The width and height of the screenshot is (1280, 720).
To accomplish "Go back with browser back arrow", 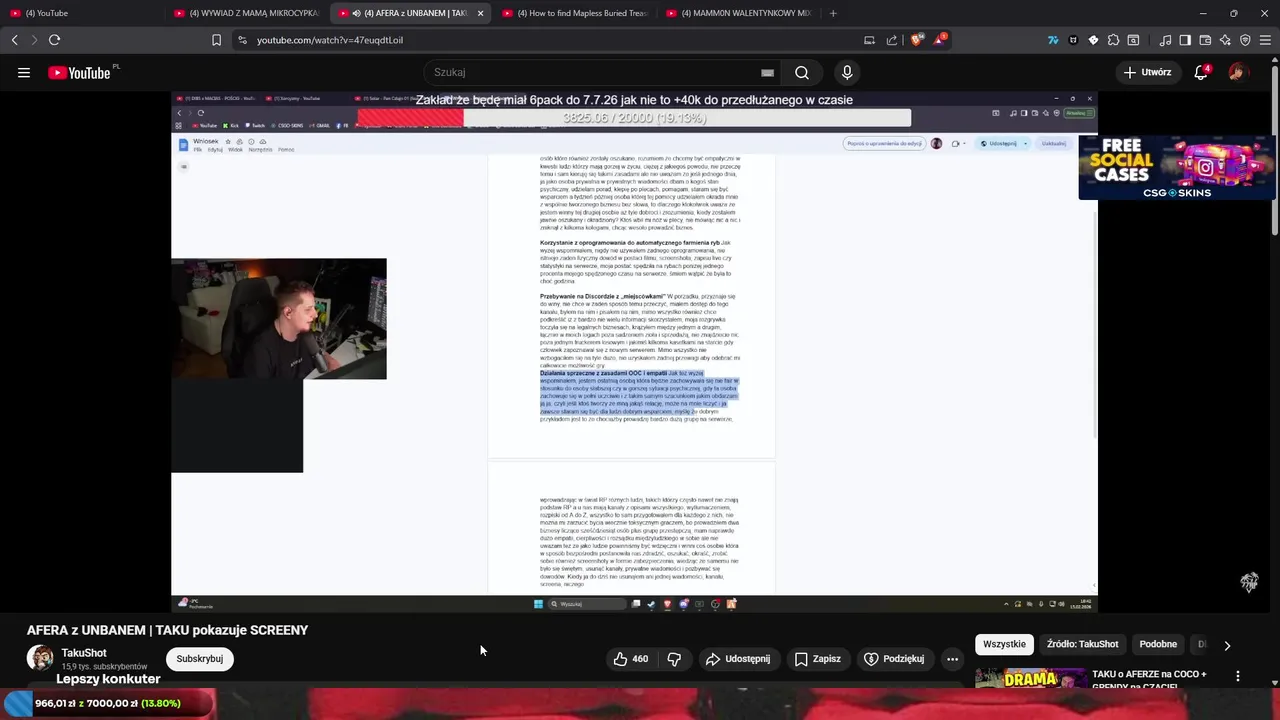I will tap(14, 40).
